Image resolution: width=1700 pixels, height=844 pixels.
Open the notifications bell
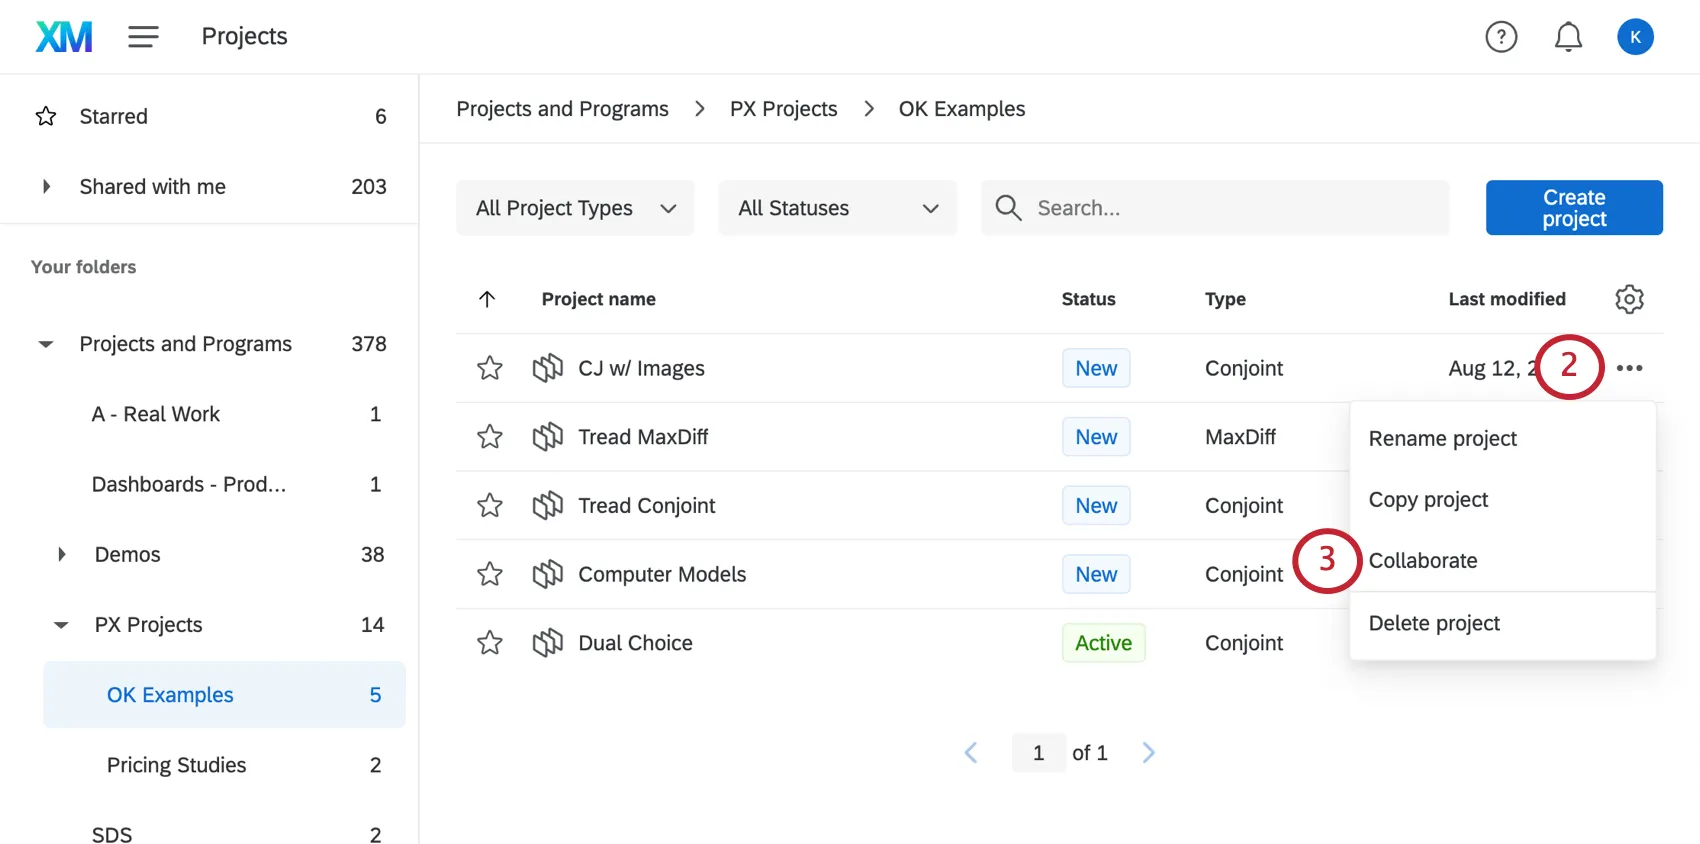click(x=1568, y=37)
